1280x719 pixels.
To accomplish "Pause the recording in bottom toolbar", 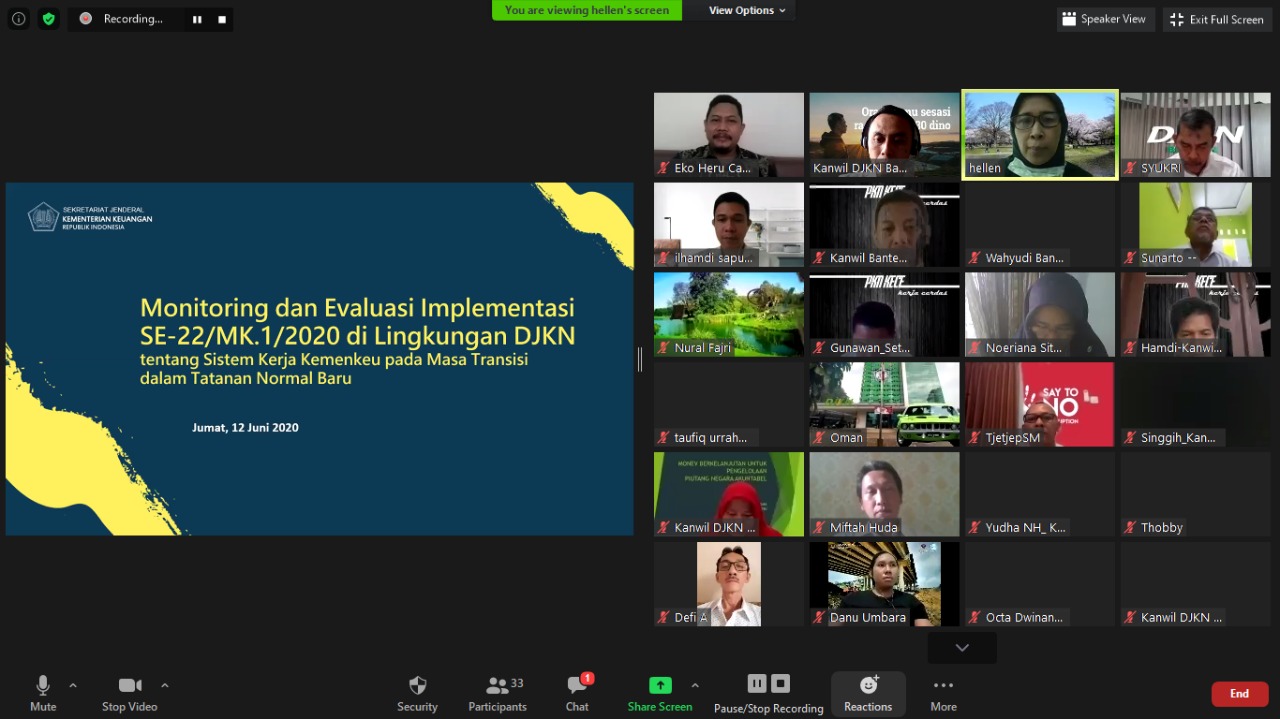I will (757, 684).
